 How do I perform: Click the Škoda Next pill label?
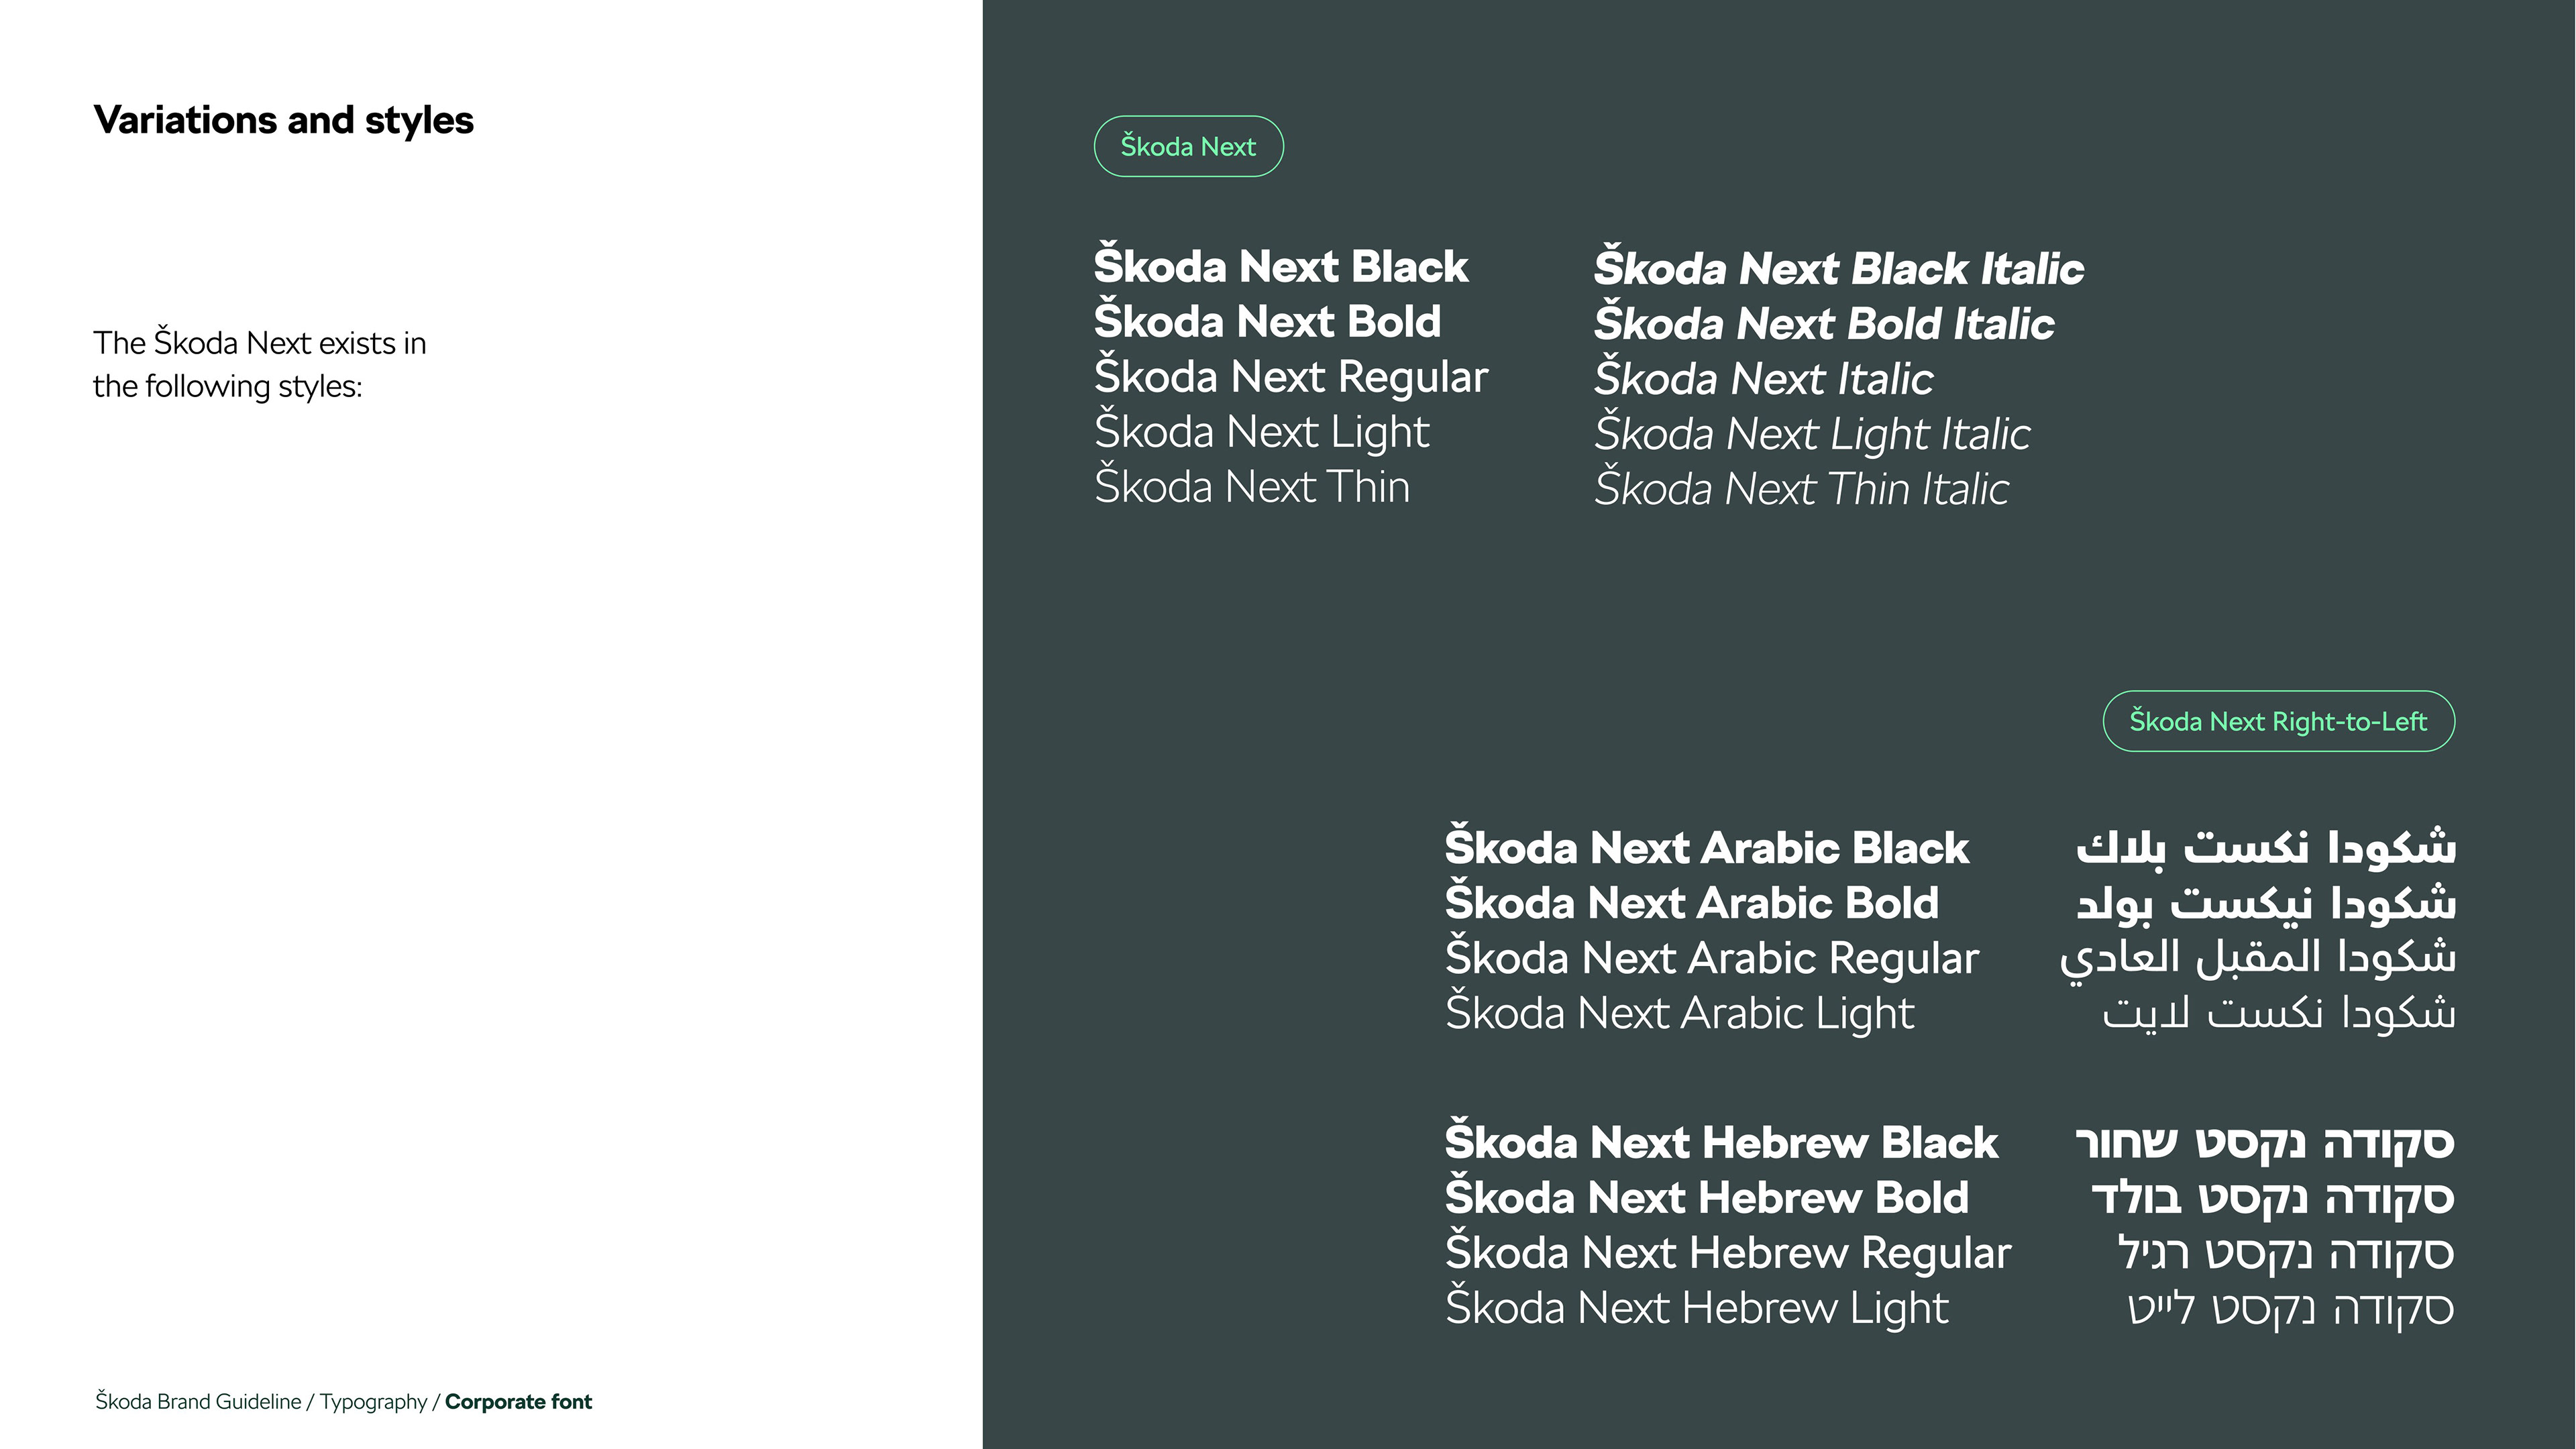tap(1188, 147)
